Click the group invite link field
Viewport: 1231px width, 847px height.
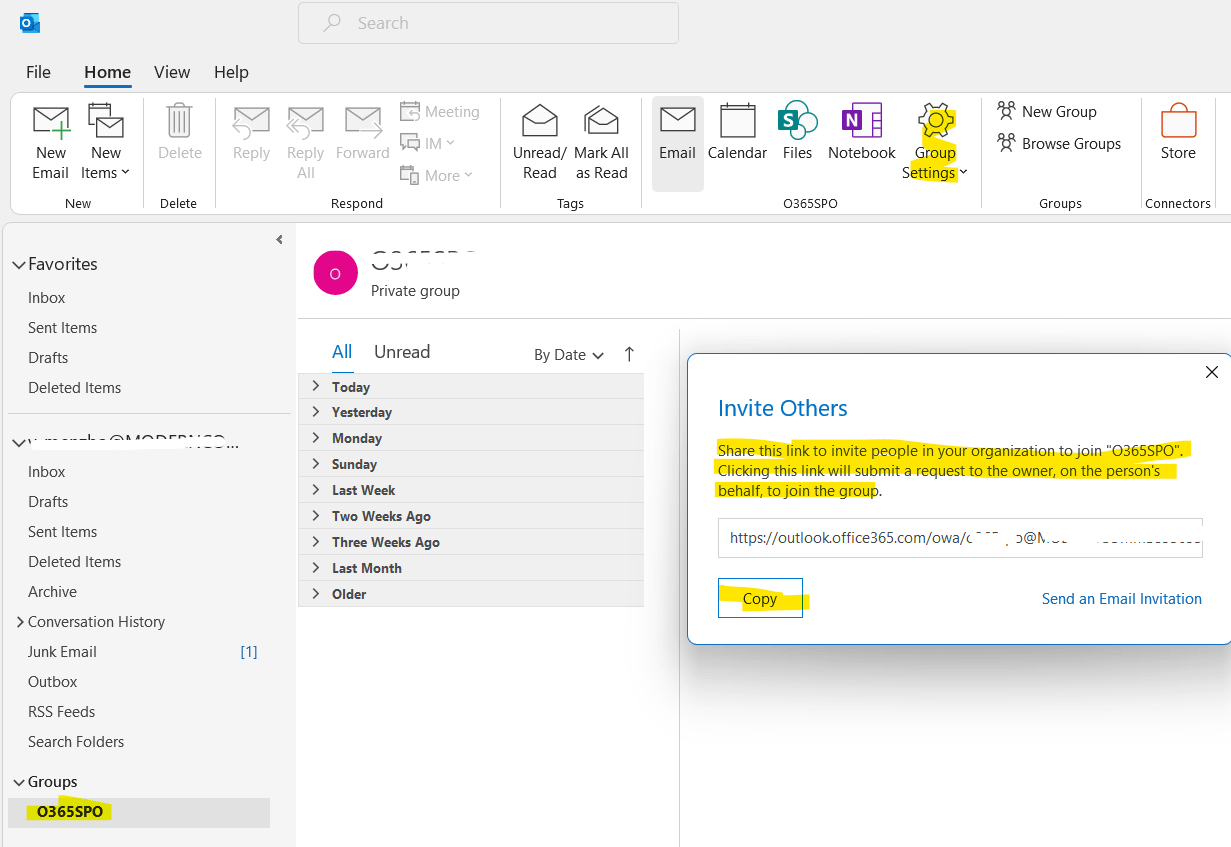click(960, 537)
